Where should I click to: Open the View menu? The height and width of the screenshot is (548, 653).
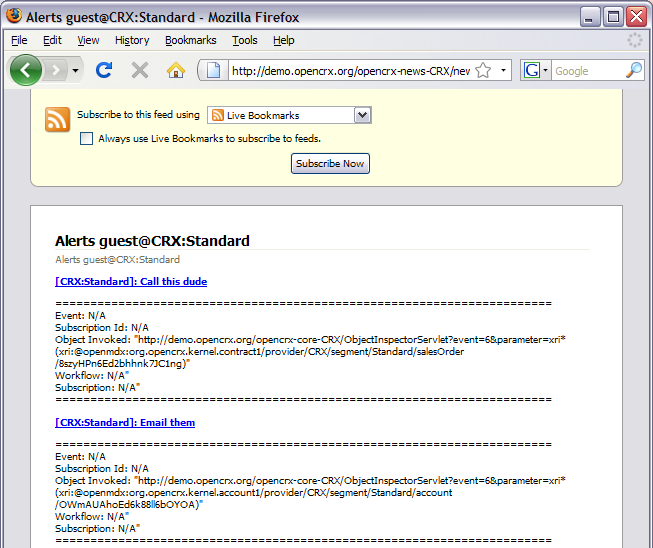88,40
